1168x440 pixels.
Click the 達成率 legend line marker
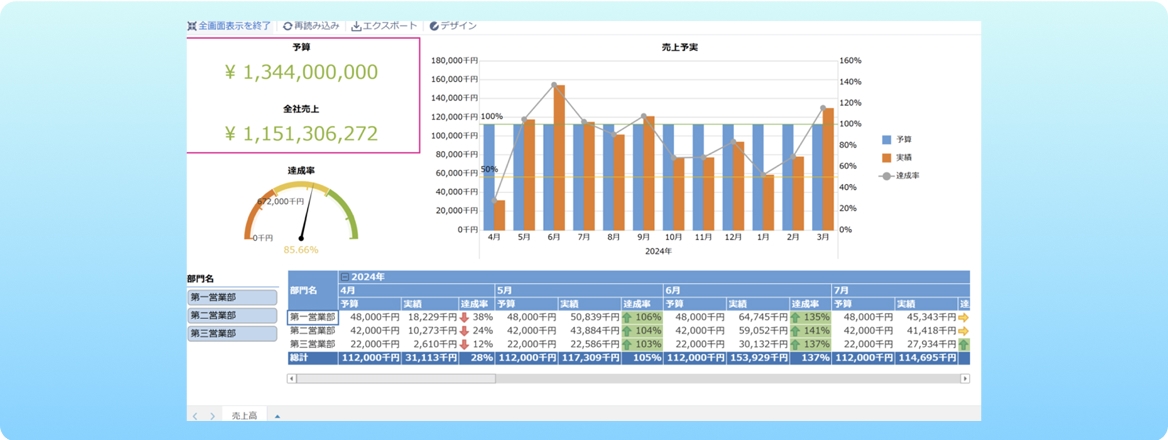point(886,176)
